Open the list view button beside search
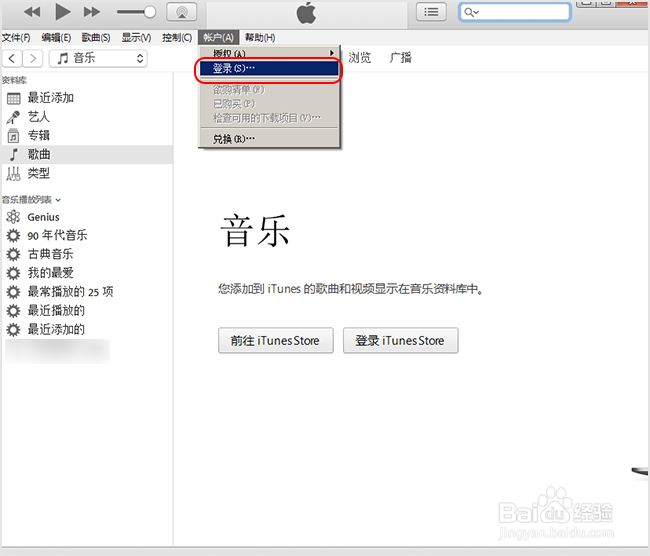The width and height of the screenshot is (650, 556). point(431,12)
